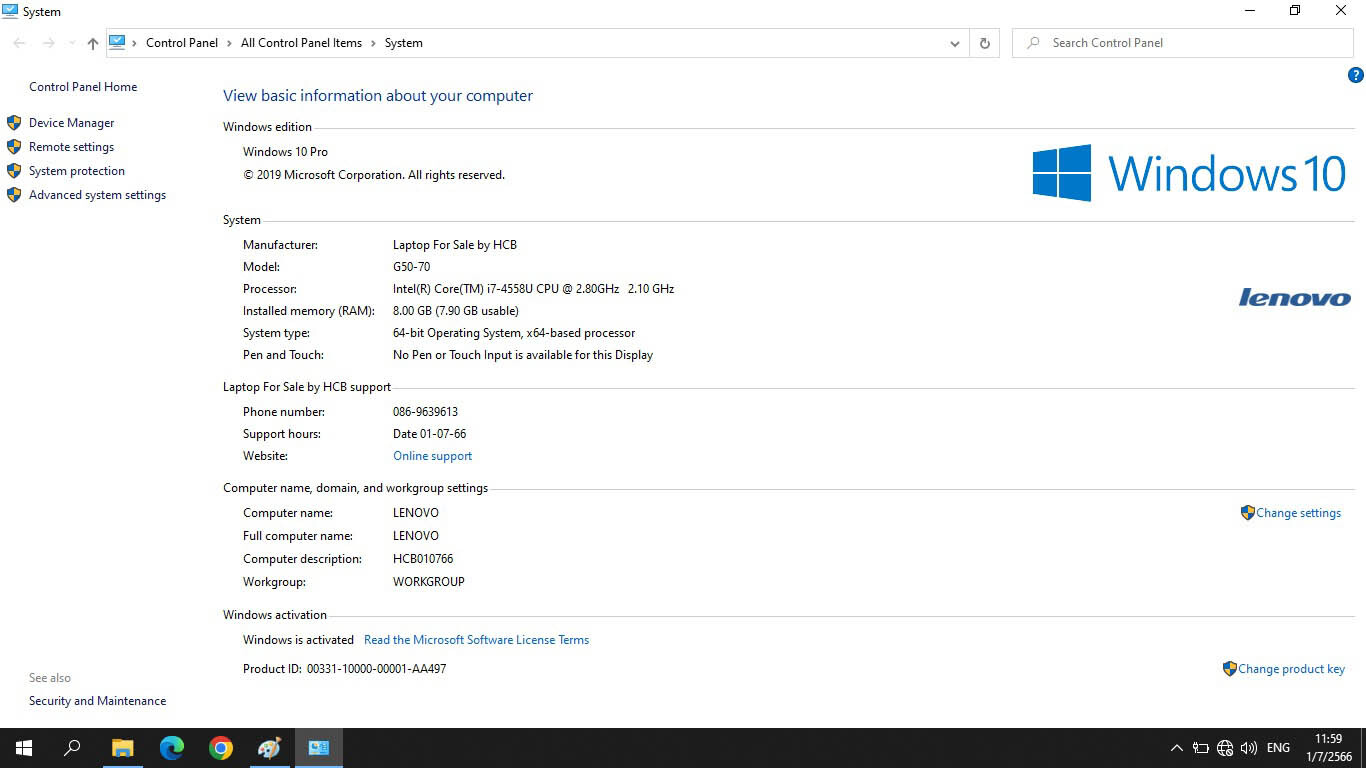Click the battery tray icon
The height and width of the screenshot is (768, 1366).
click(1201, 748)
